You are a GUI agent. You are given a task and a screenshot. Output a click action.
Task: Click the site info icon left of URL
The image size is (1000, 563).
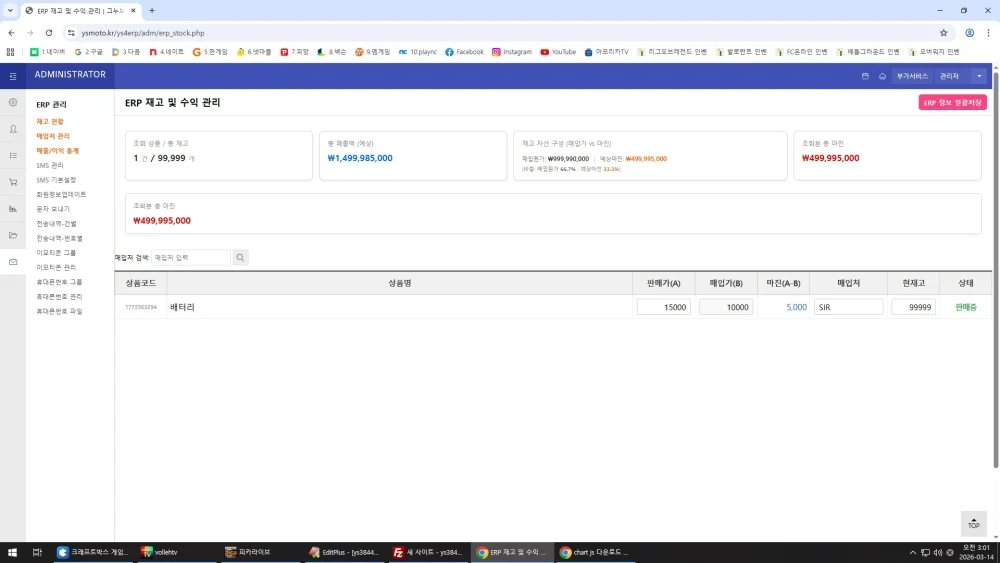pyautogui.click(x=71, y=33)
